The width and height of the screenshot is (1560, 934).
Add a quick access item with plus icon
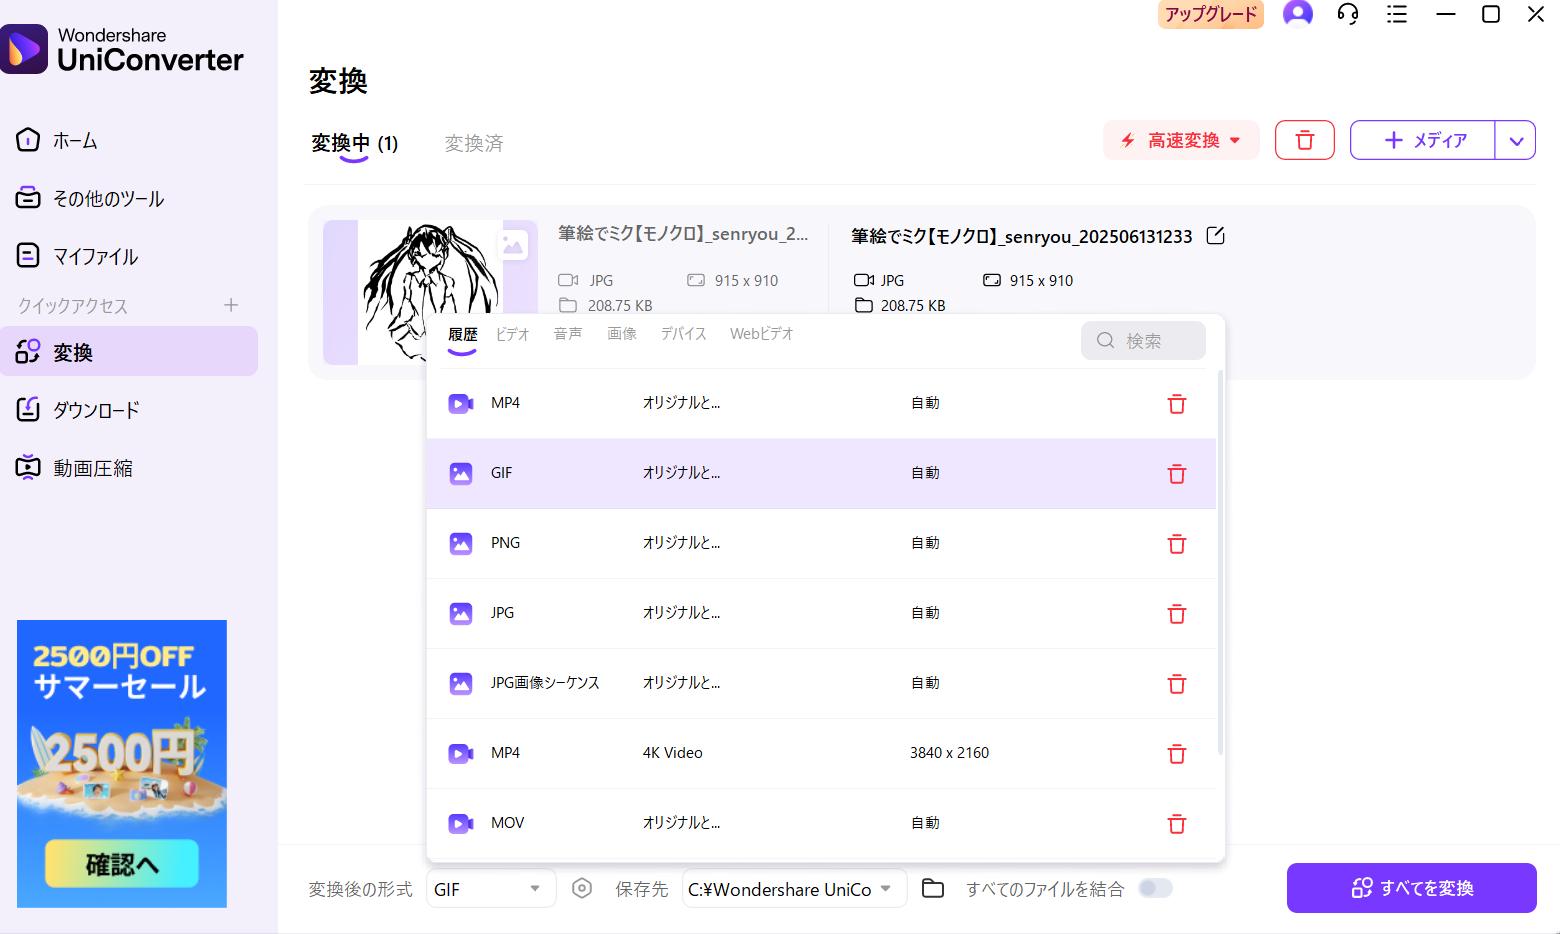click(231, 305)
